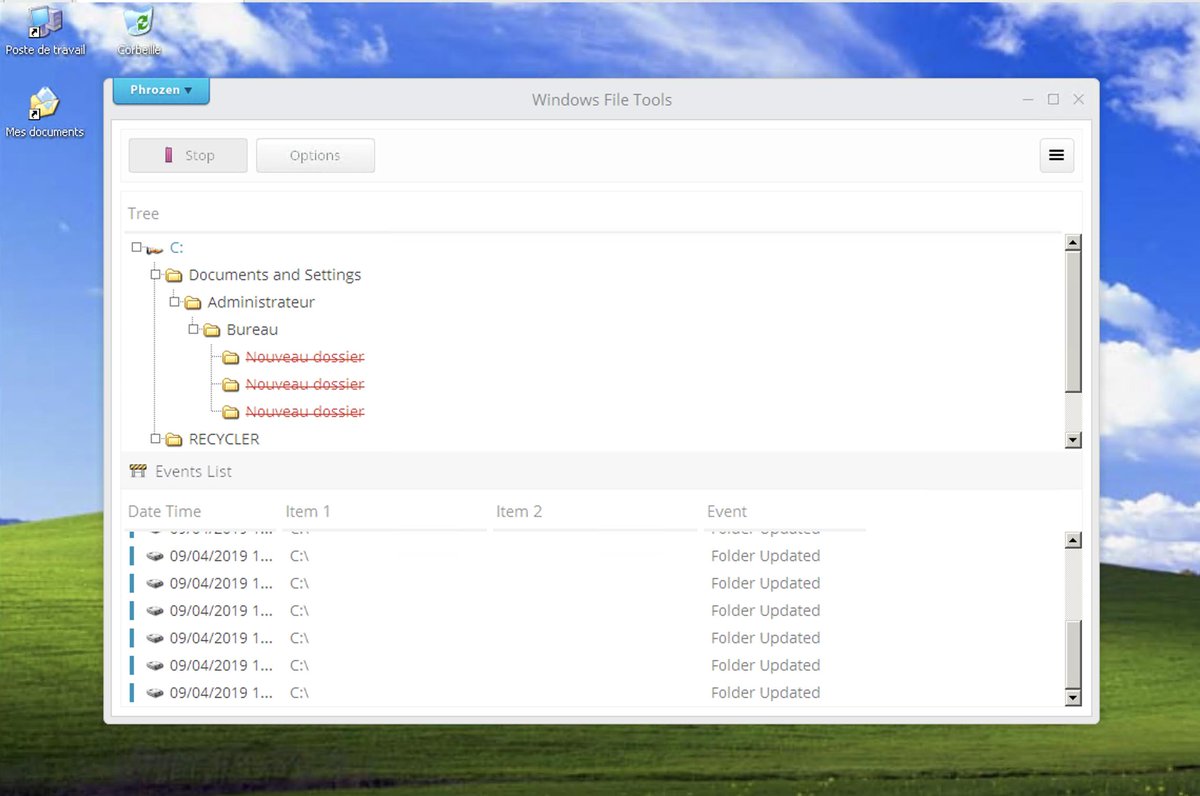This screenshot has height=796, width=1200.
Task: Select the Documents and Settings label
Action: click(275, 275)
